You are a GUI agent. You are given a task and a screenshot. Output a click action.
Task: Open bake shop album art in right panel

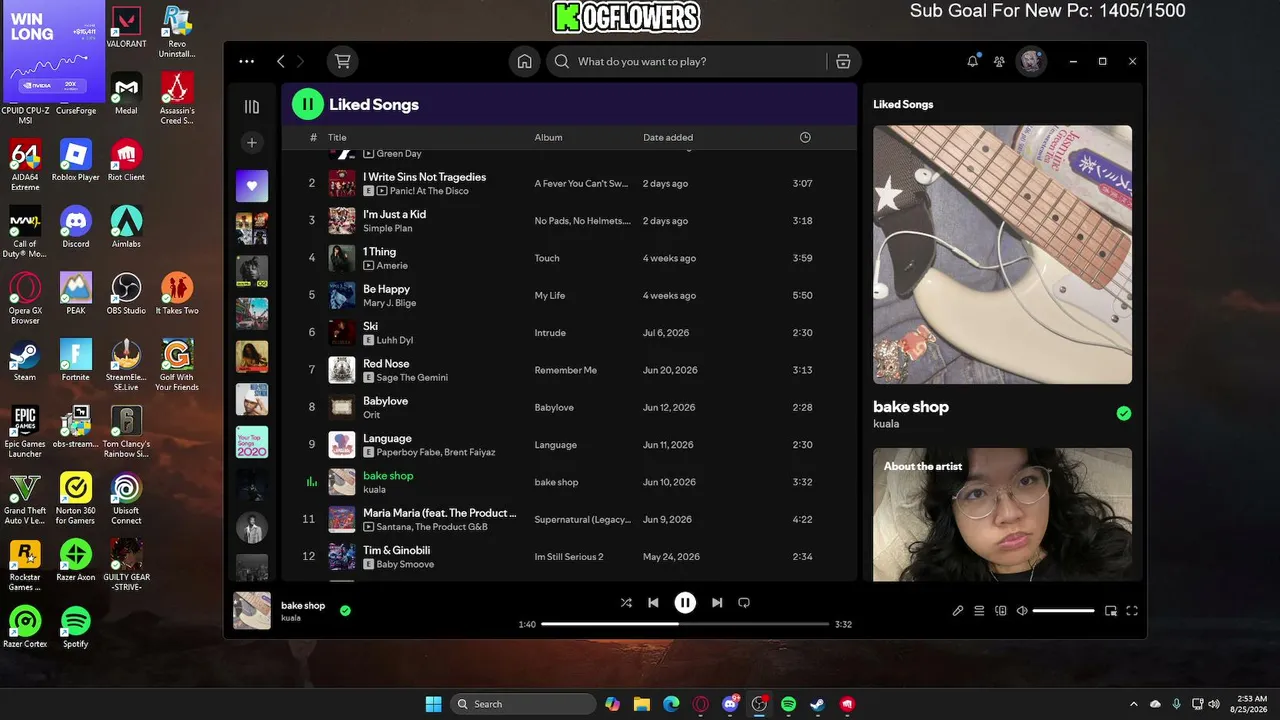coord(1002,254)
